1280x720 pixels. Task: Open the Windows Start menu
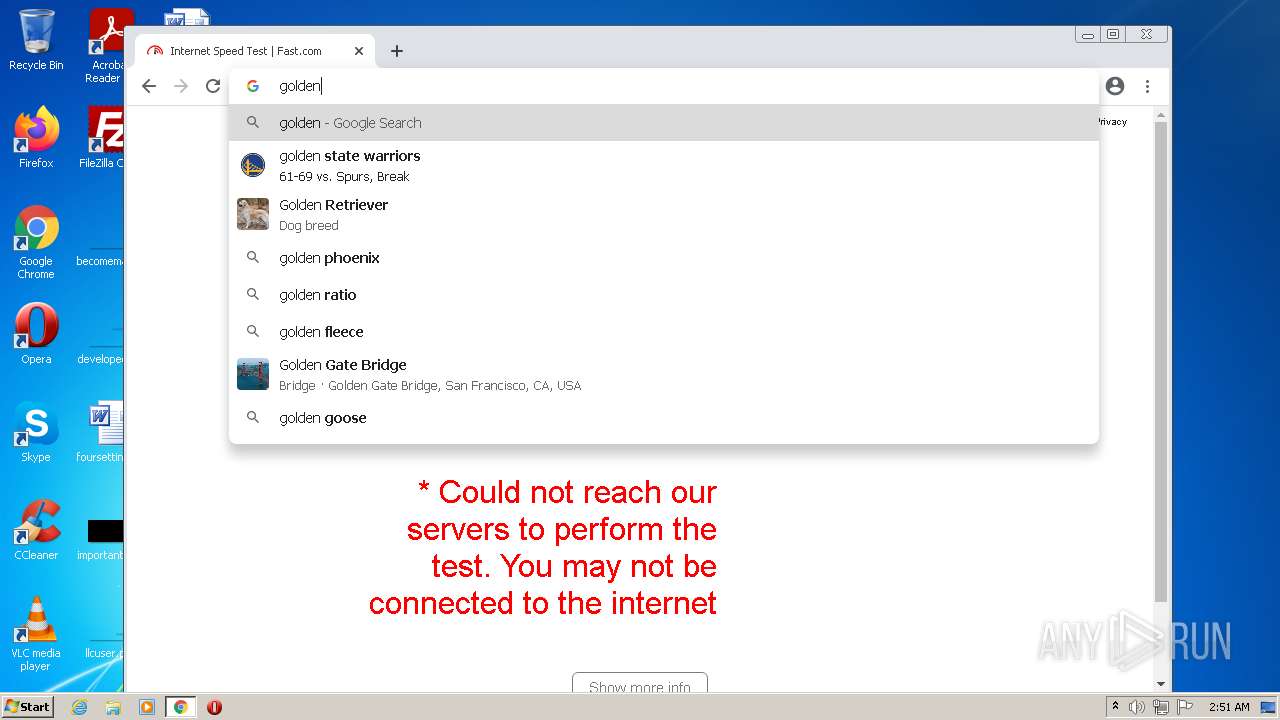(x=27, y=707)
